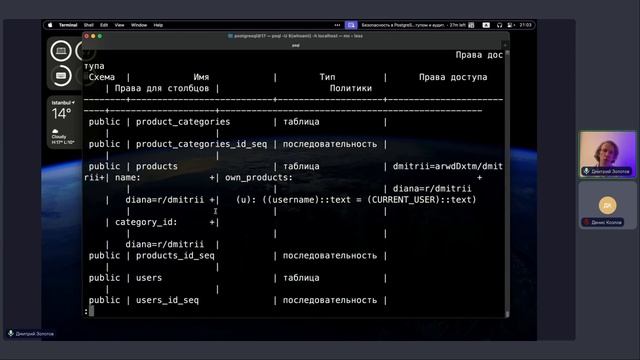Screen dimensions: 640x360
Task: Click the Terminal vertical scrollbar
Action: (x=507, y=184)
